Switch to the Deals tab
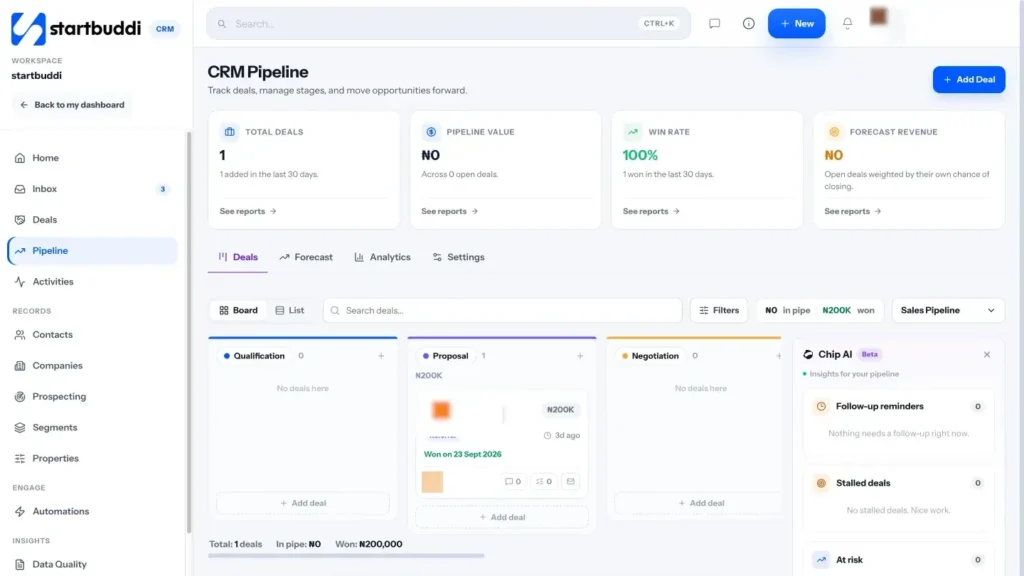This screenshot has width=1024, height=576. (x=238, y=257)
